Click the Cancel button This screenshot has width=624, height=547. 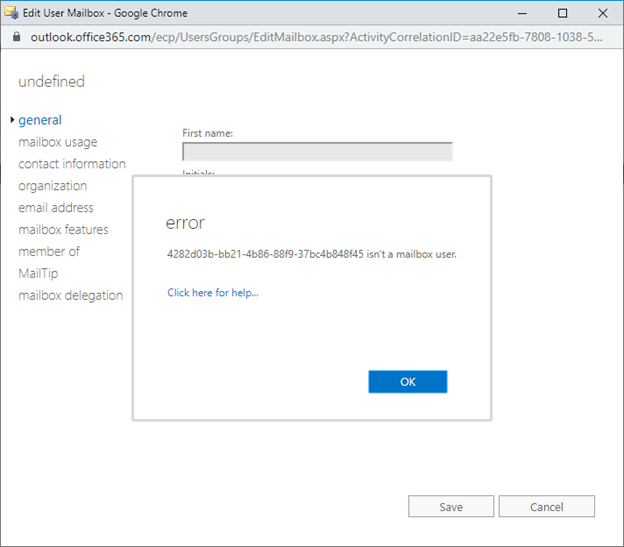(546, 506)
